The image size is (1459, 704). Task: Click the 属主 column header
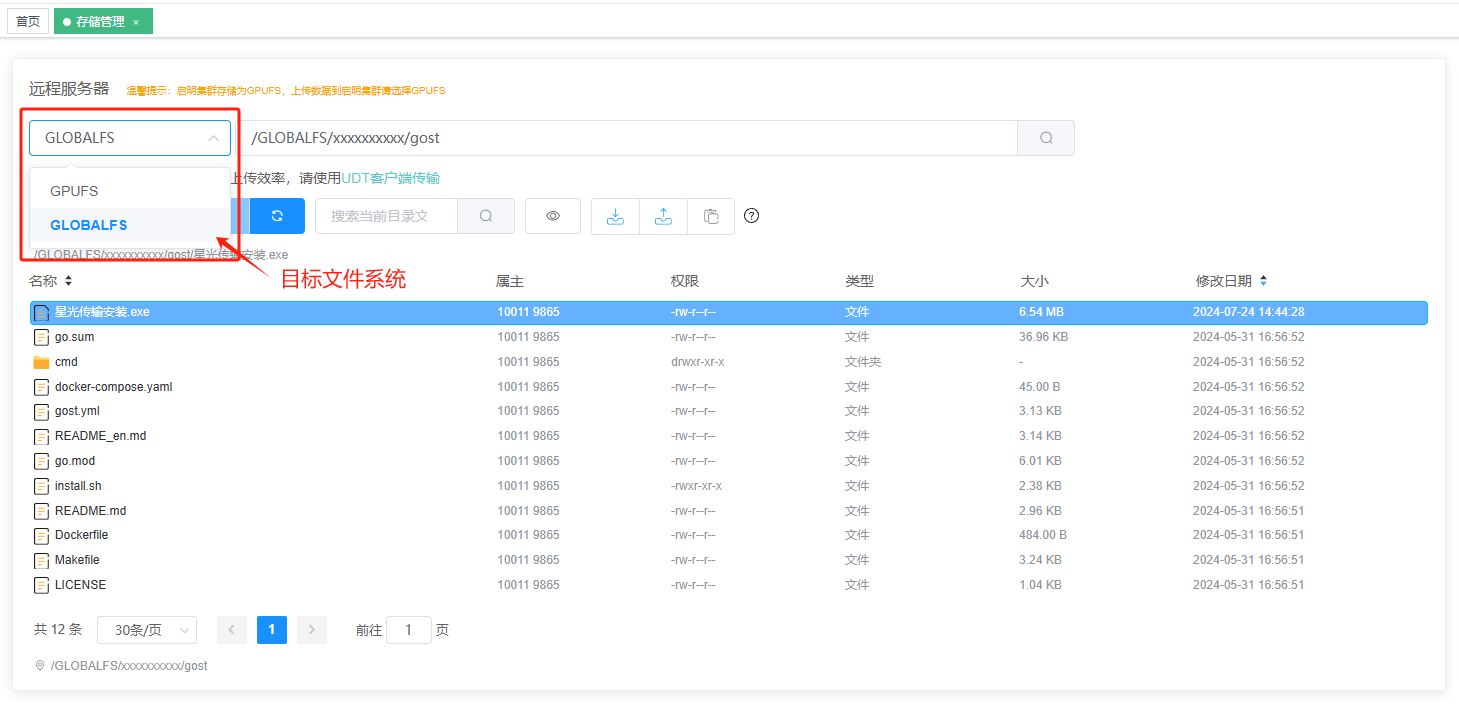click(510, 281)
